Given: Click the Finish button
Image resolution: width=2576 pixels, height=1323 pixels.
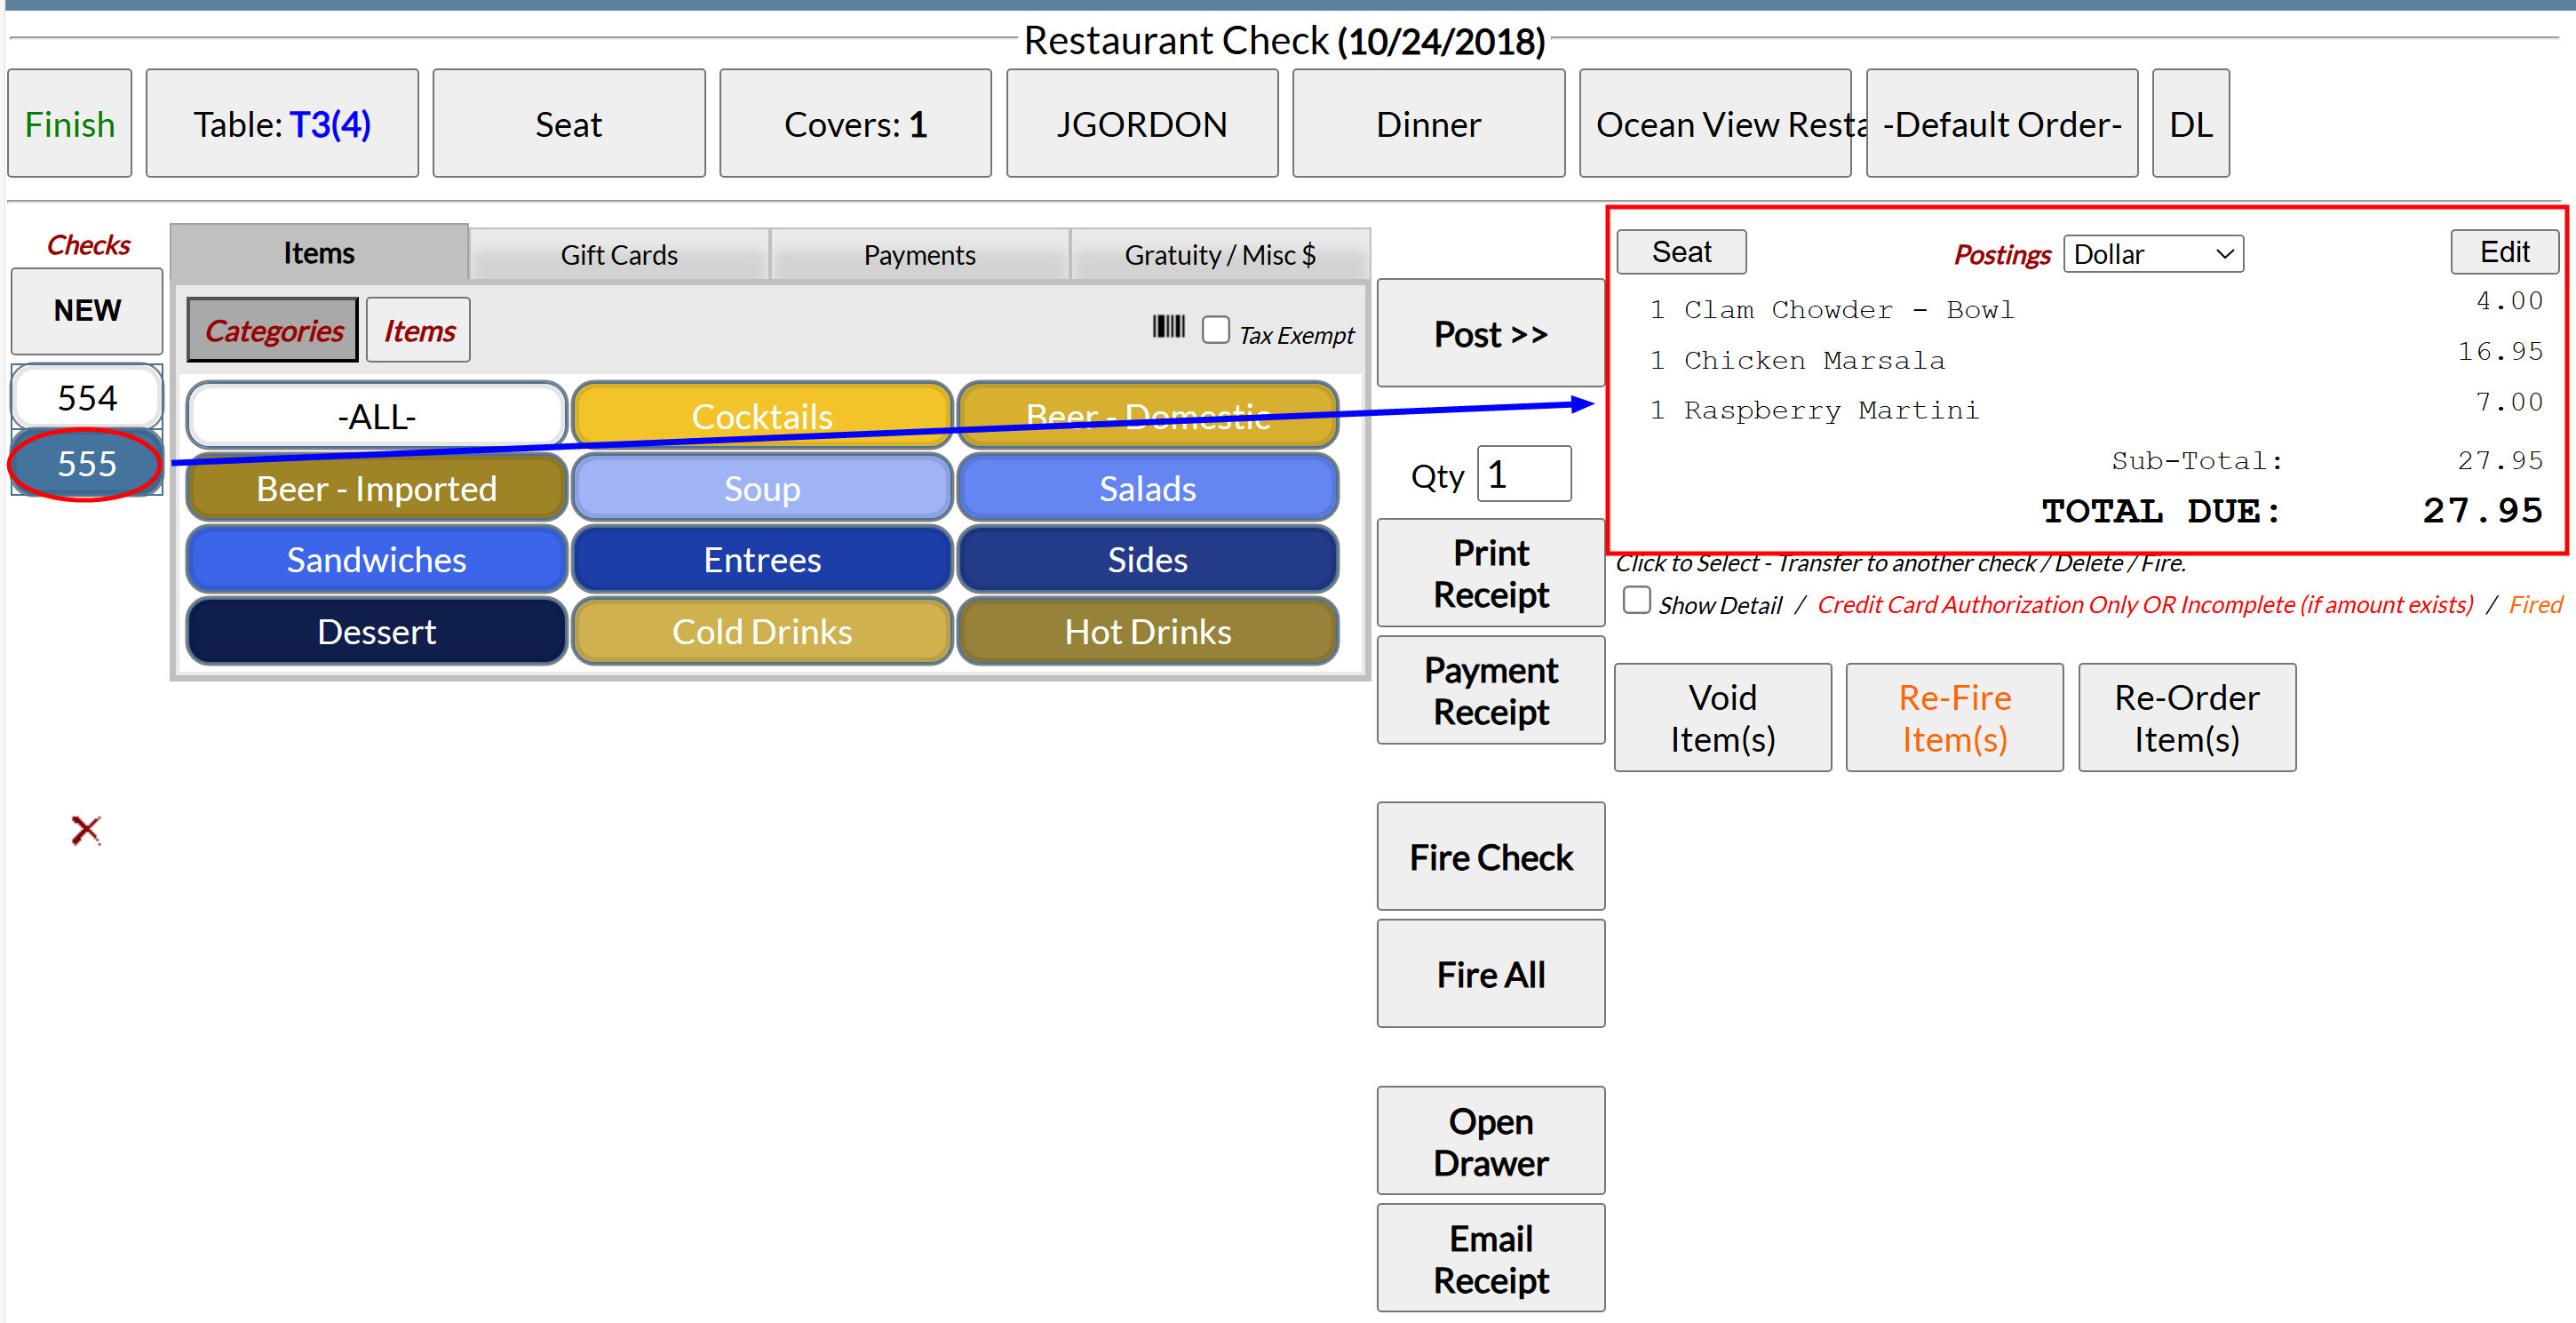Looking at the screenshot, I should [70, 124].
